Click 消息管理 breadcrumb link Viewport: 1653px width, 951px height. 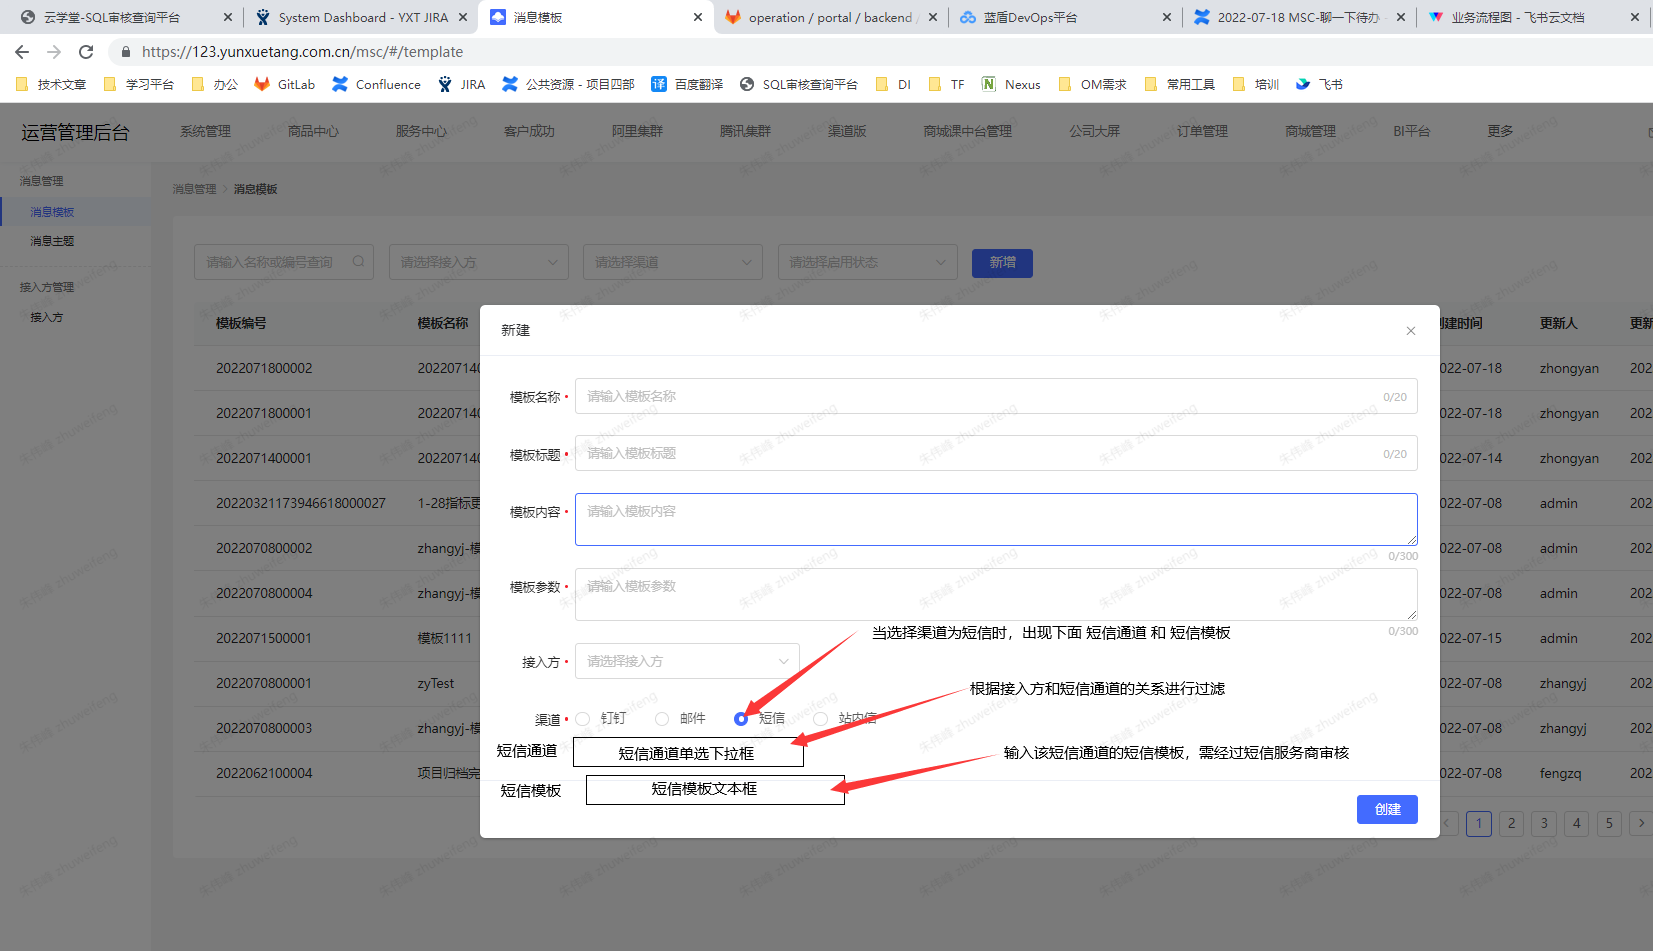coord(194,189)
